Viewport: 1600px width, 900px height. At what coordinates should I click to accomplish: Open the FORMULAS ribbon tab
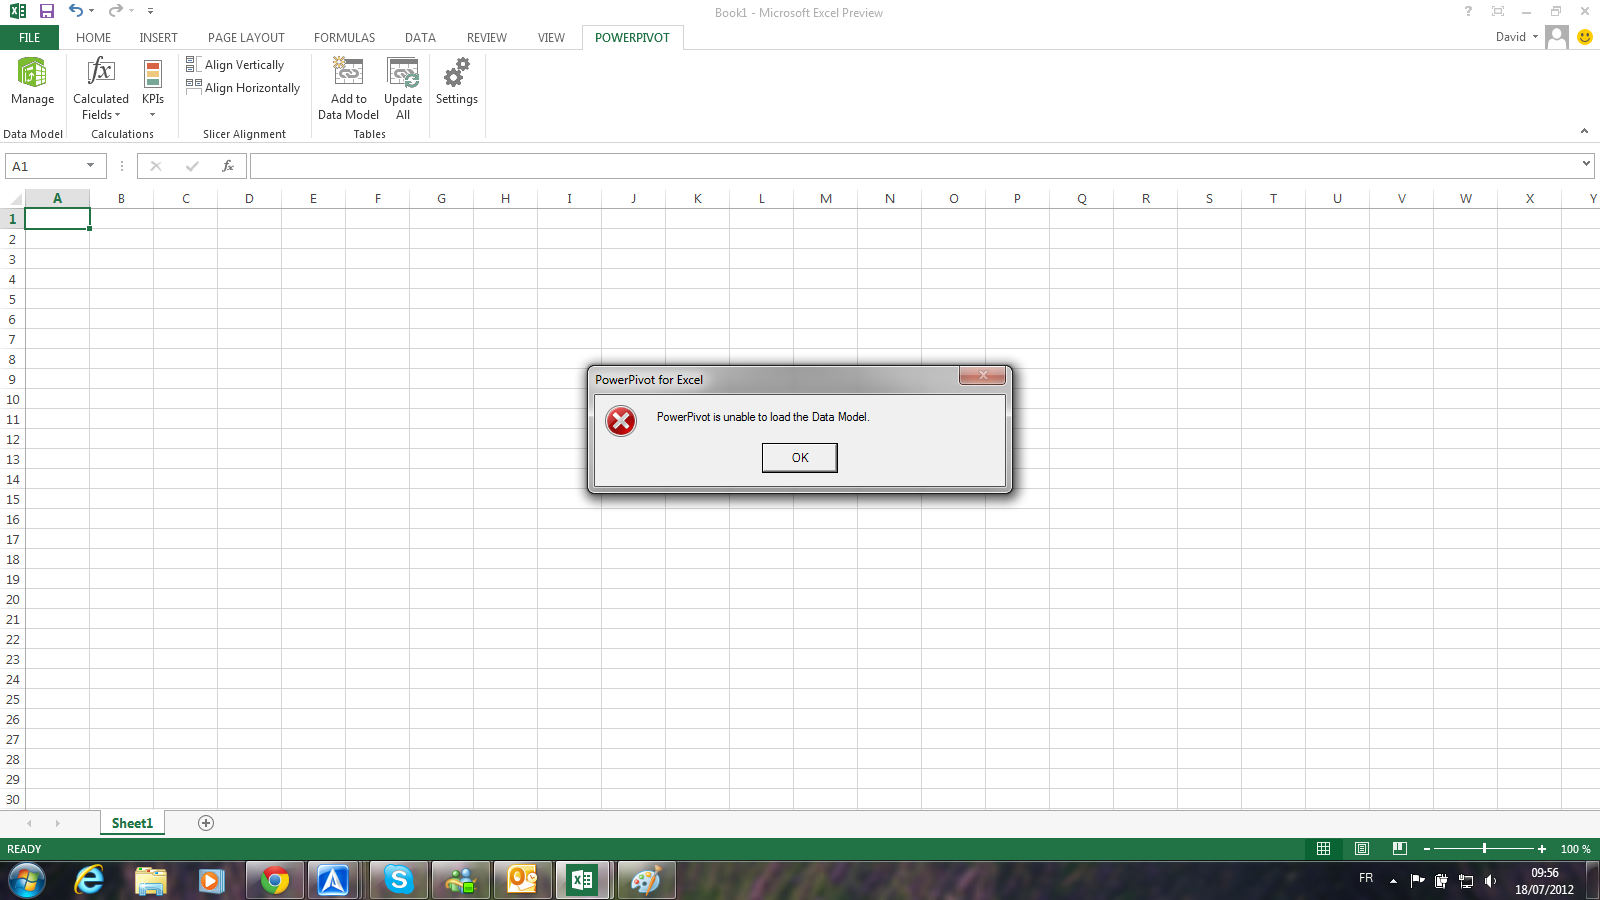point(344,38)
